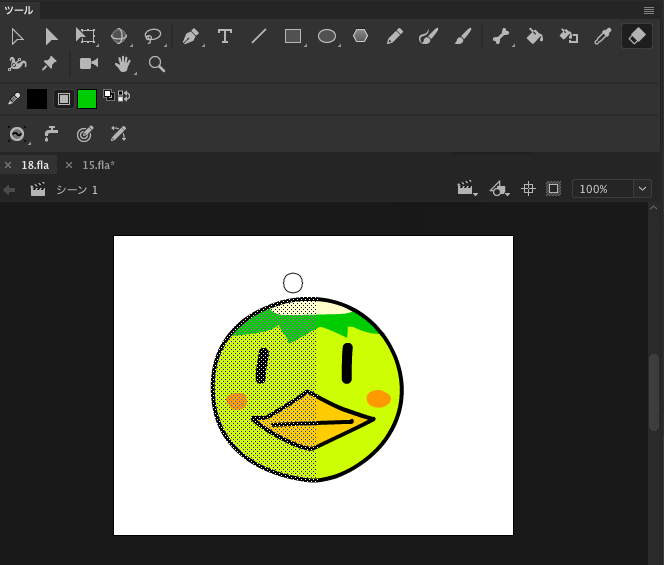This screenshot has height=565, width=664.
Task: Select the Bone tool
Action: point(501,36)
